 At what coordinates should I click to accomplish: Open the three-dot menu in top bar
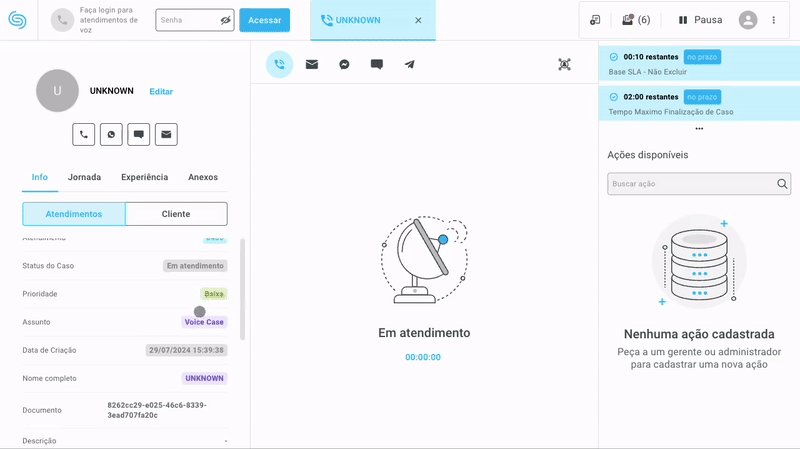pos(773,20)
